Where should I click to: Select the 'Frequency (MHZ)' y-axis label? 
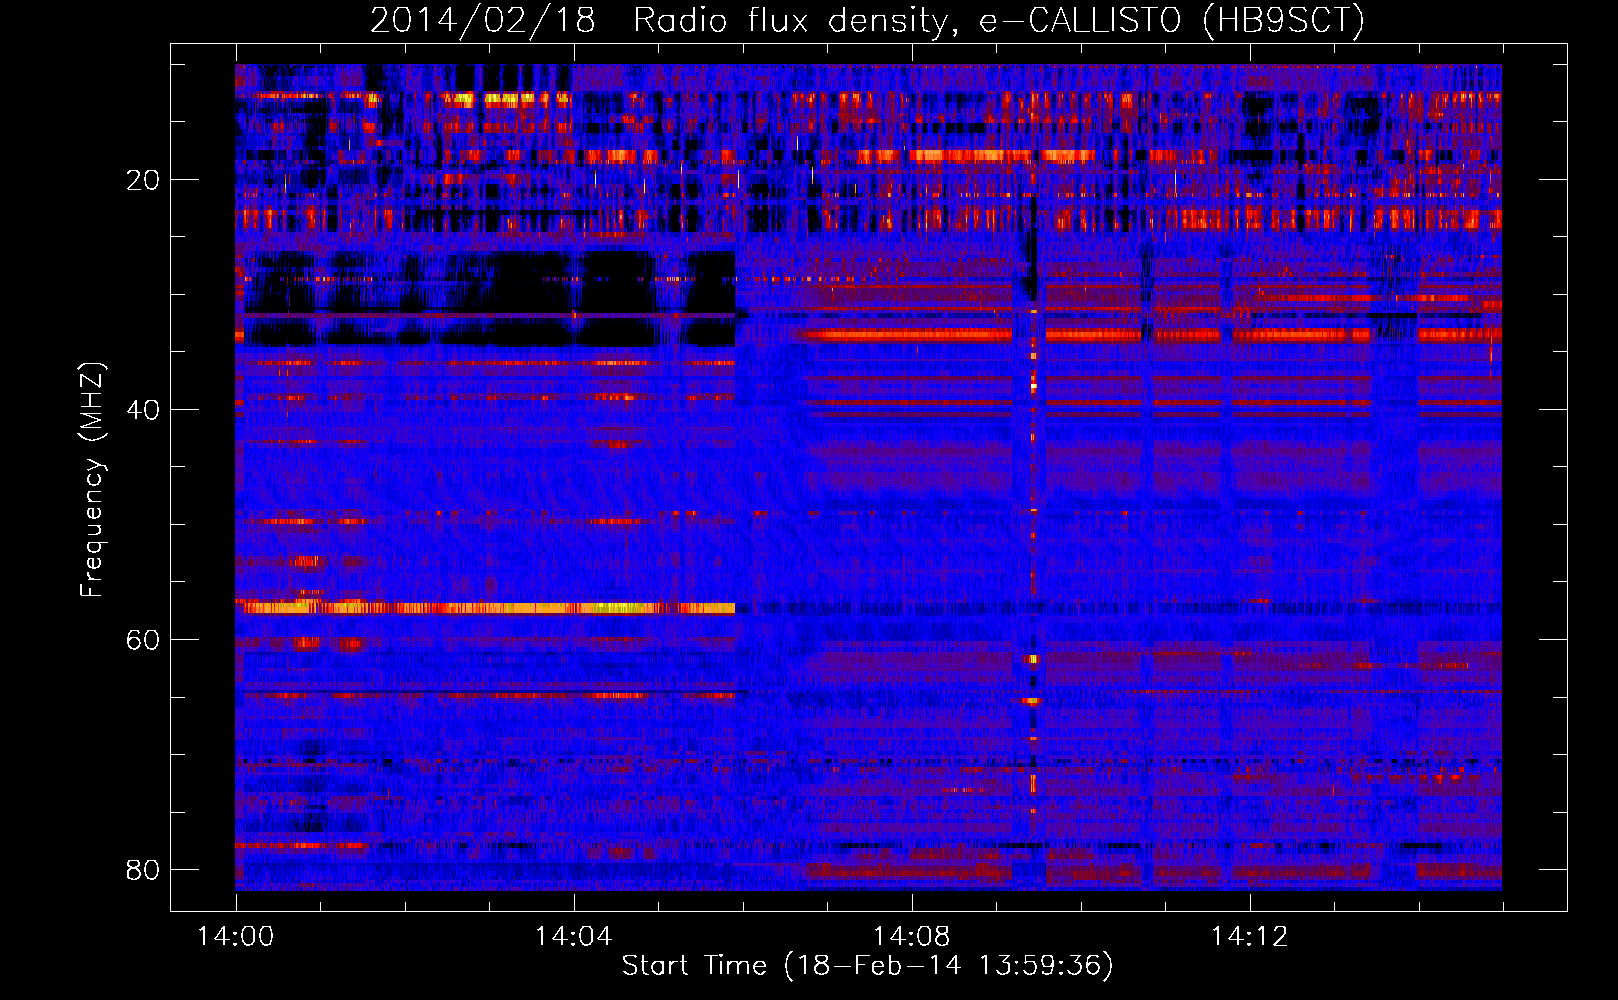92,480
